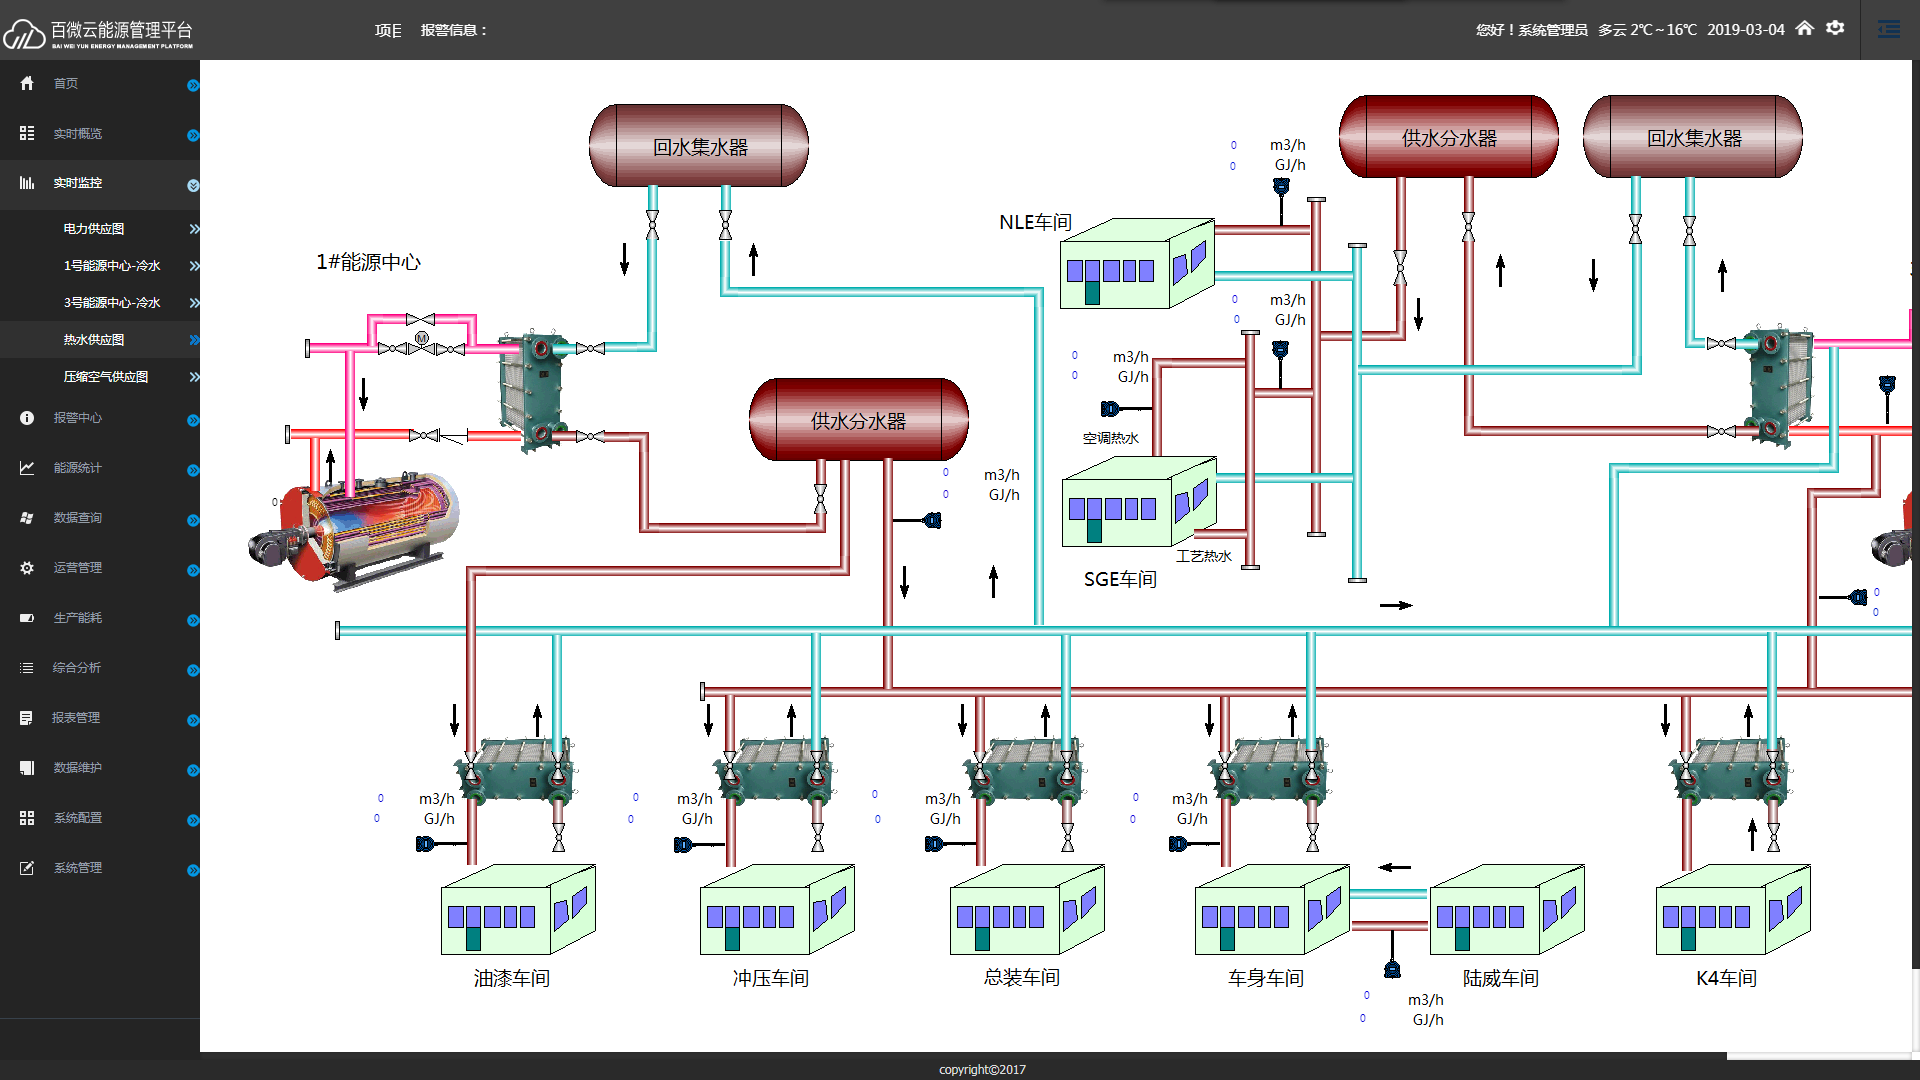Click the 供水分水器 tank in center
The height and width of the screenshot is (1080, 1920).
click(x=858, y=420)
